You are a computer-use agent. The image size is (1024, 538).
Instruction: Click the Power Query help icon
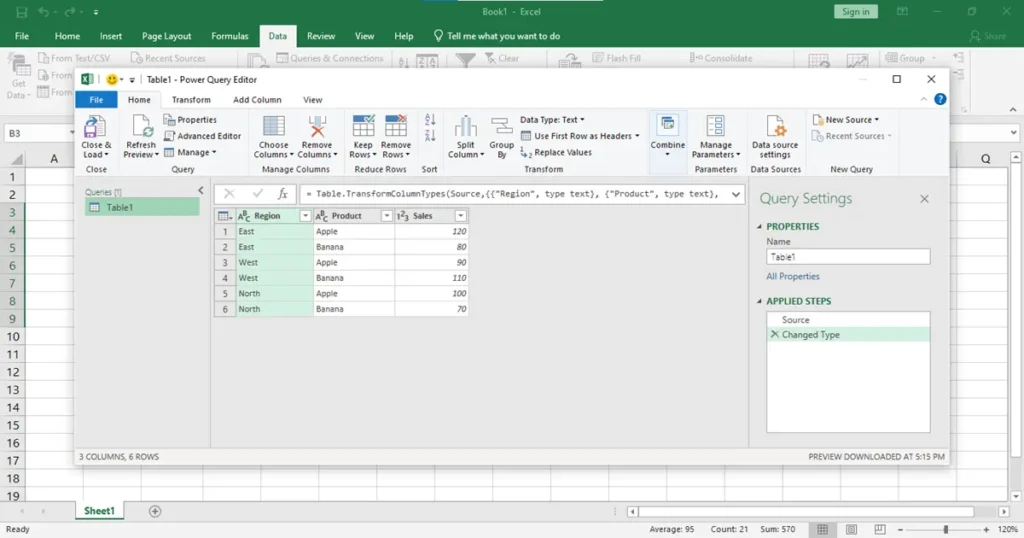click(x=940, y=99)
